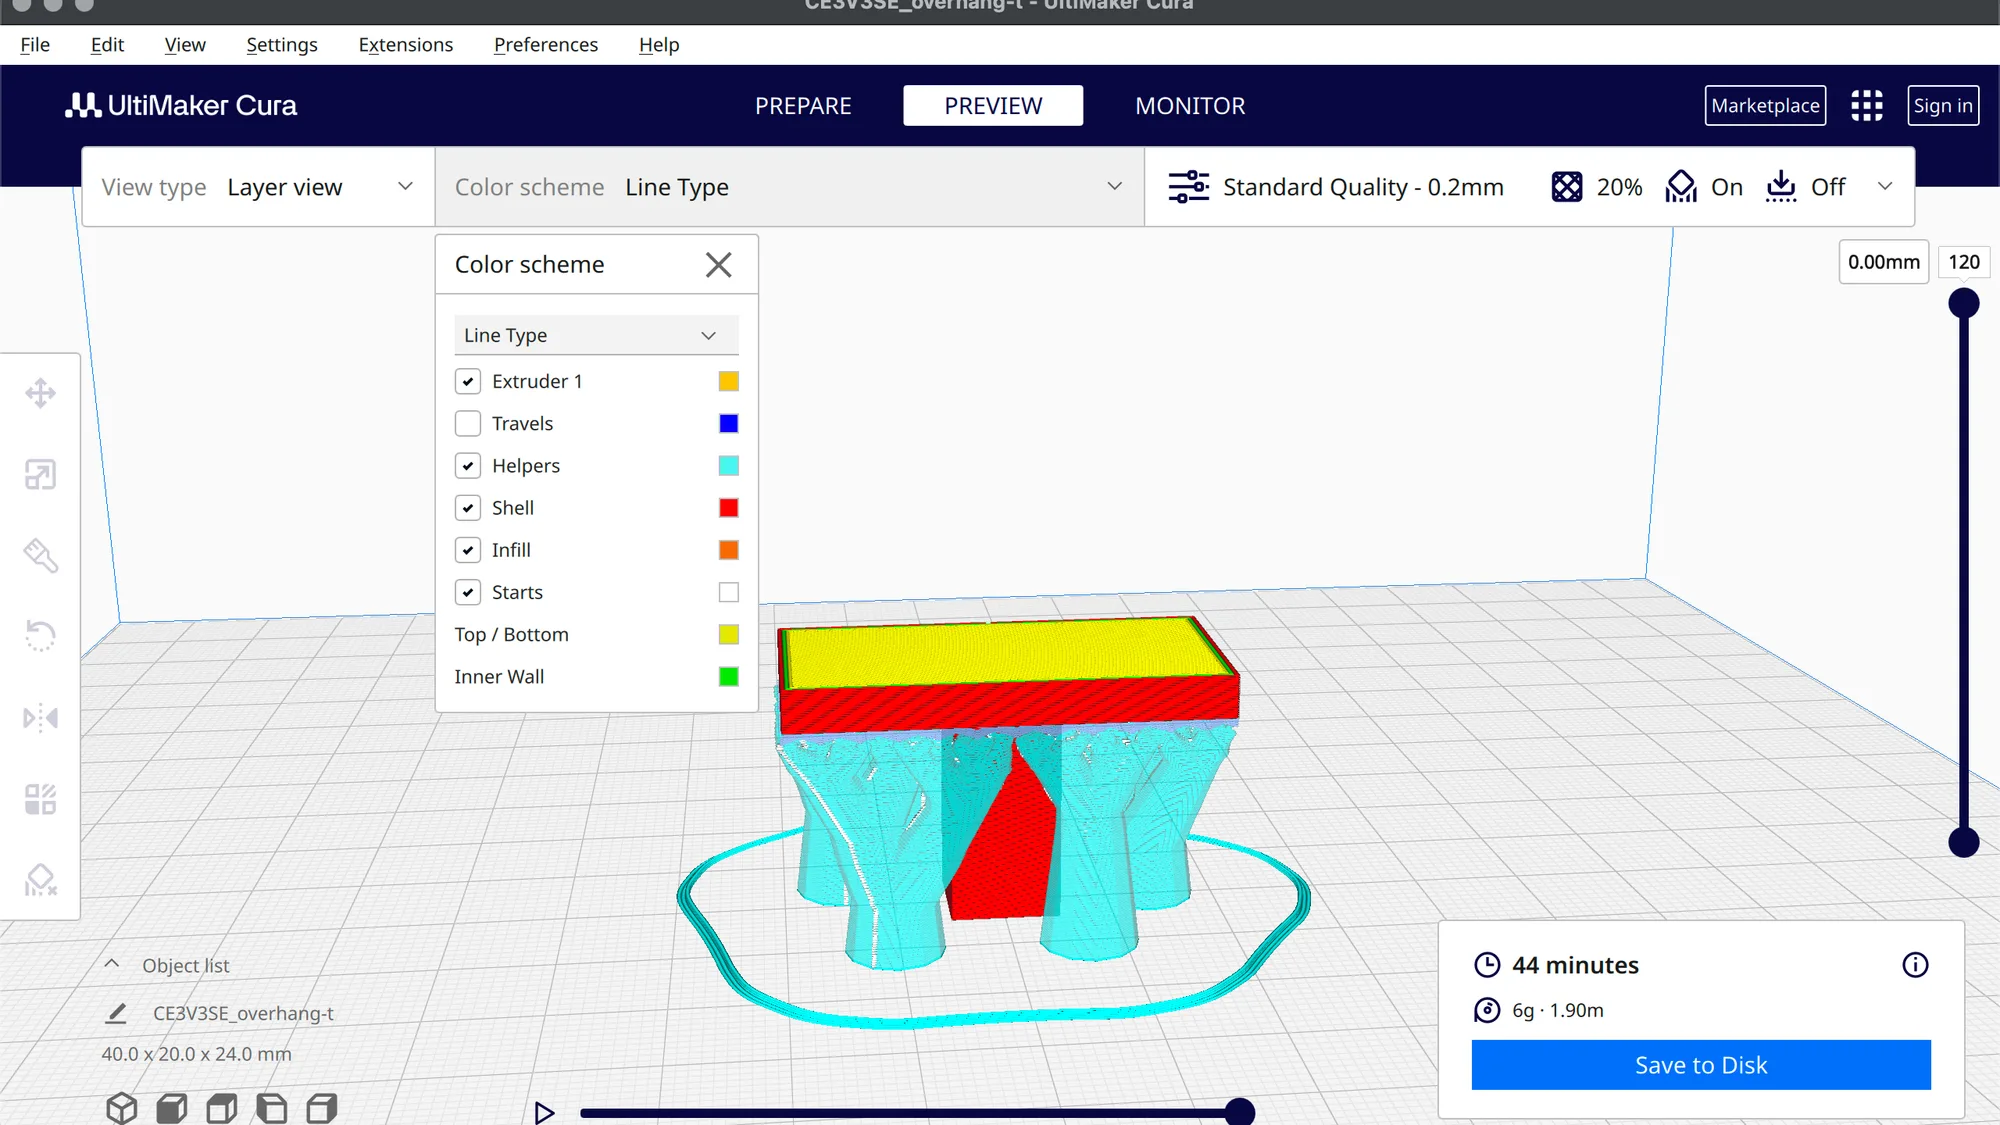Select the Move tool in left toolbar
The height and width of the screenshot is (1125, 2000).
coord(40,393)
